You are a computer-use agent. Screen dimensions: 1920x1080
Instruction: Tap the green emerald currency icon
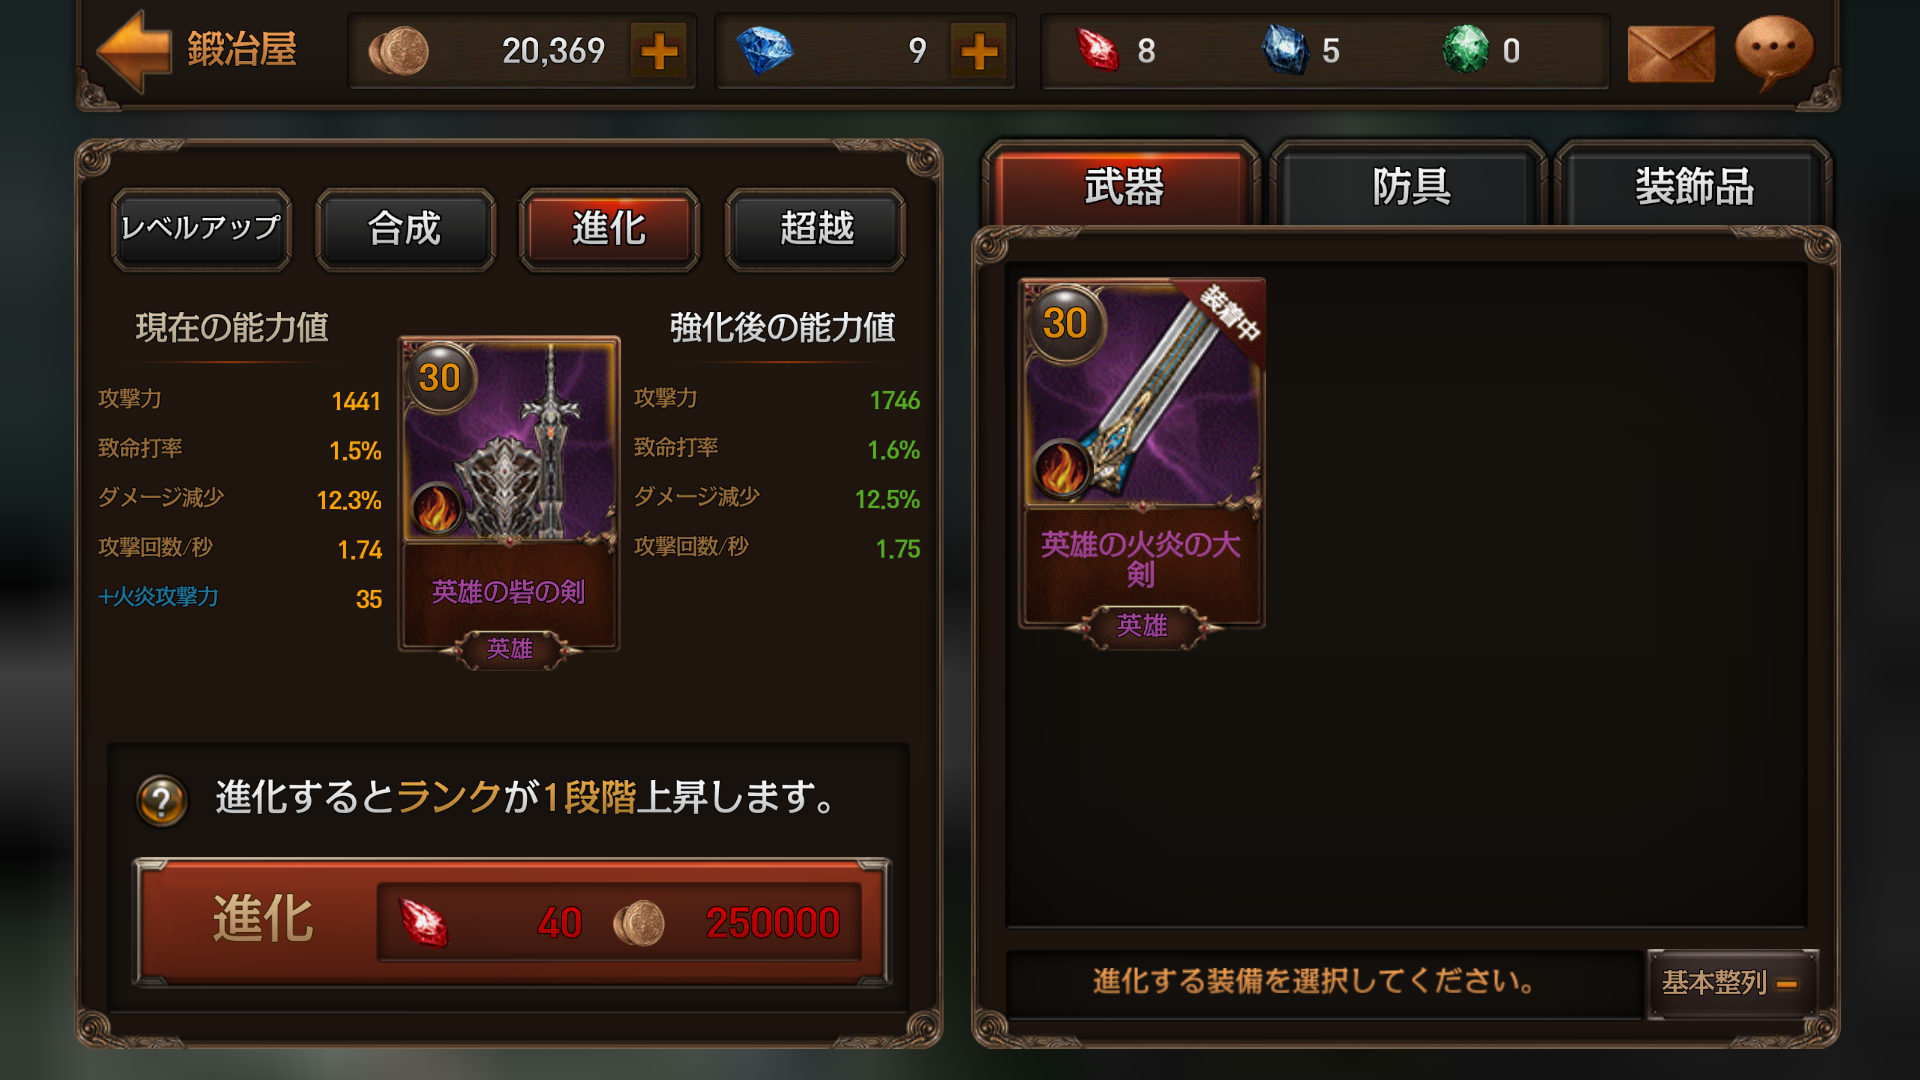click(x=1465, y=49)
